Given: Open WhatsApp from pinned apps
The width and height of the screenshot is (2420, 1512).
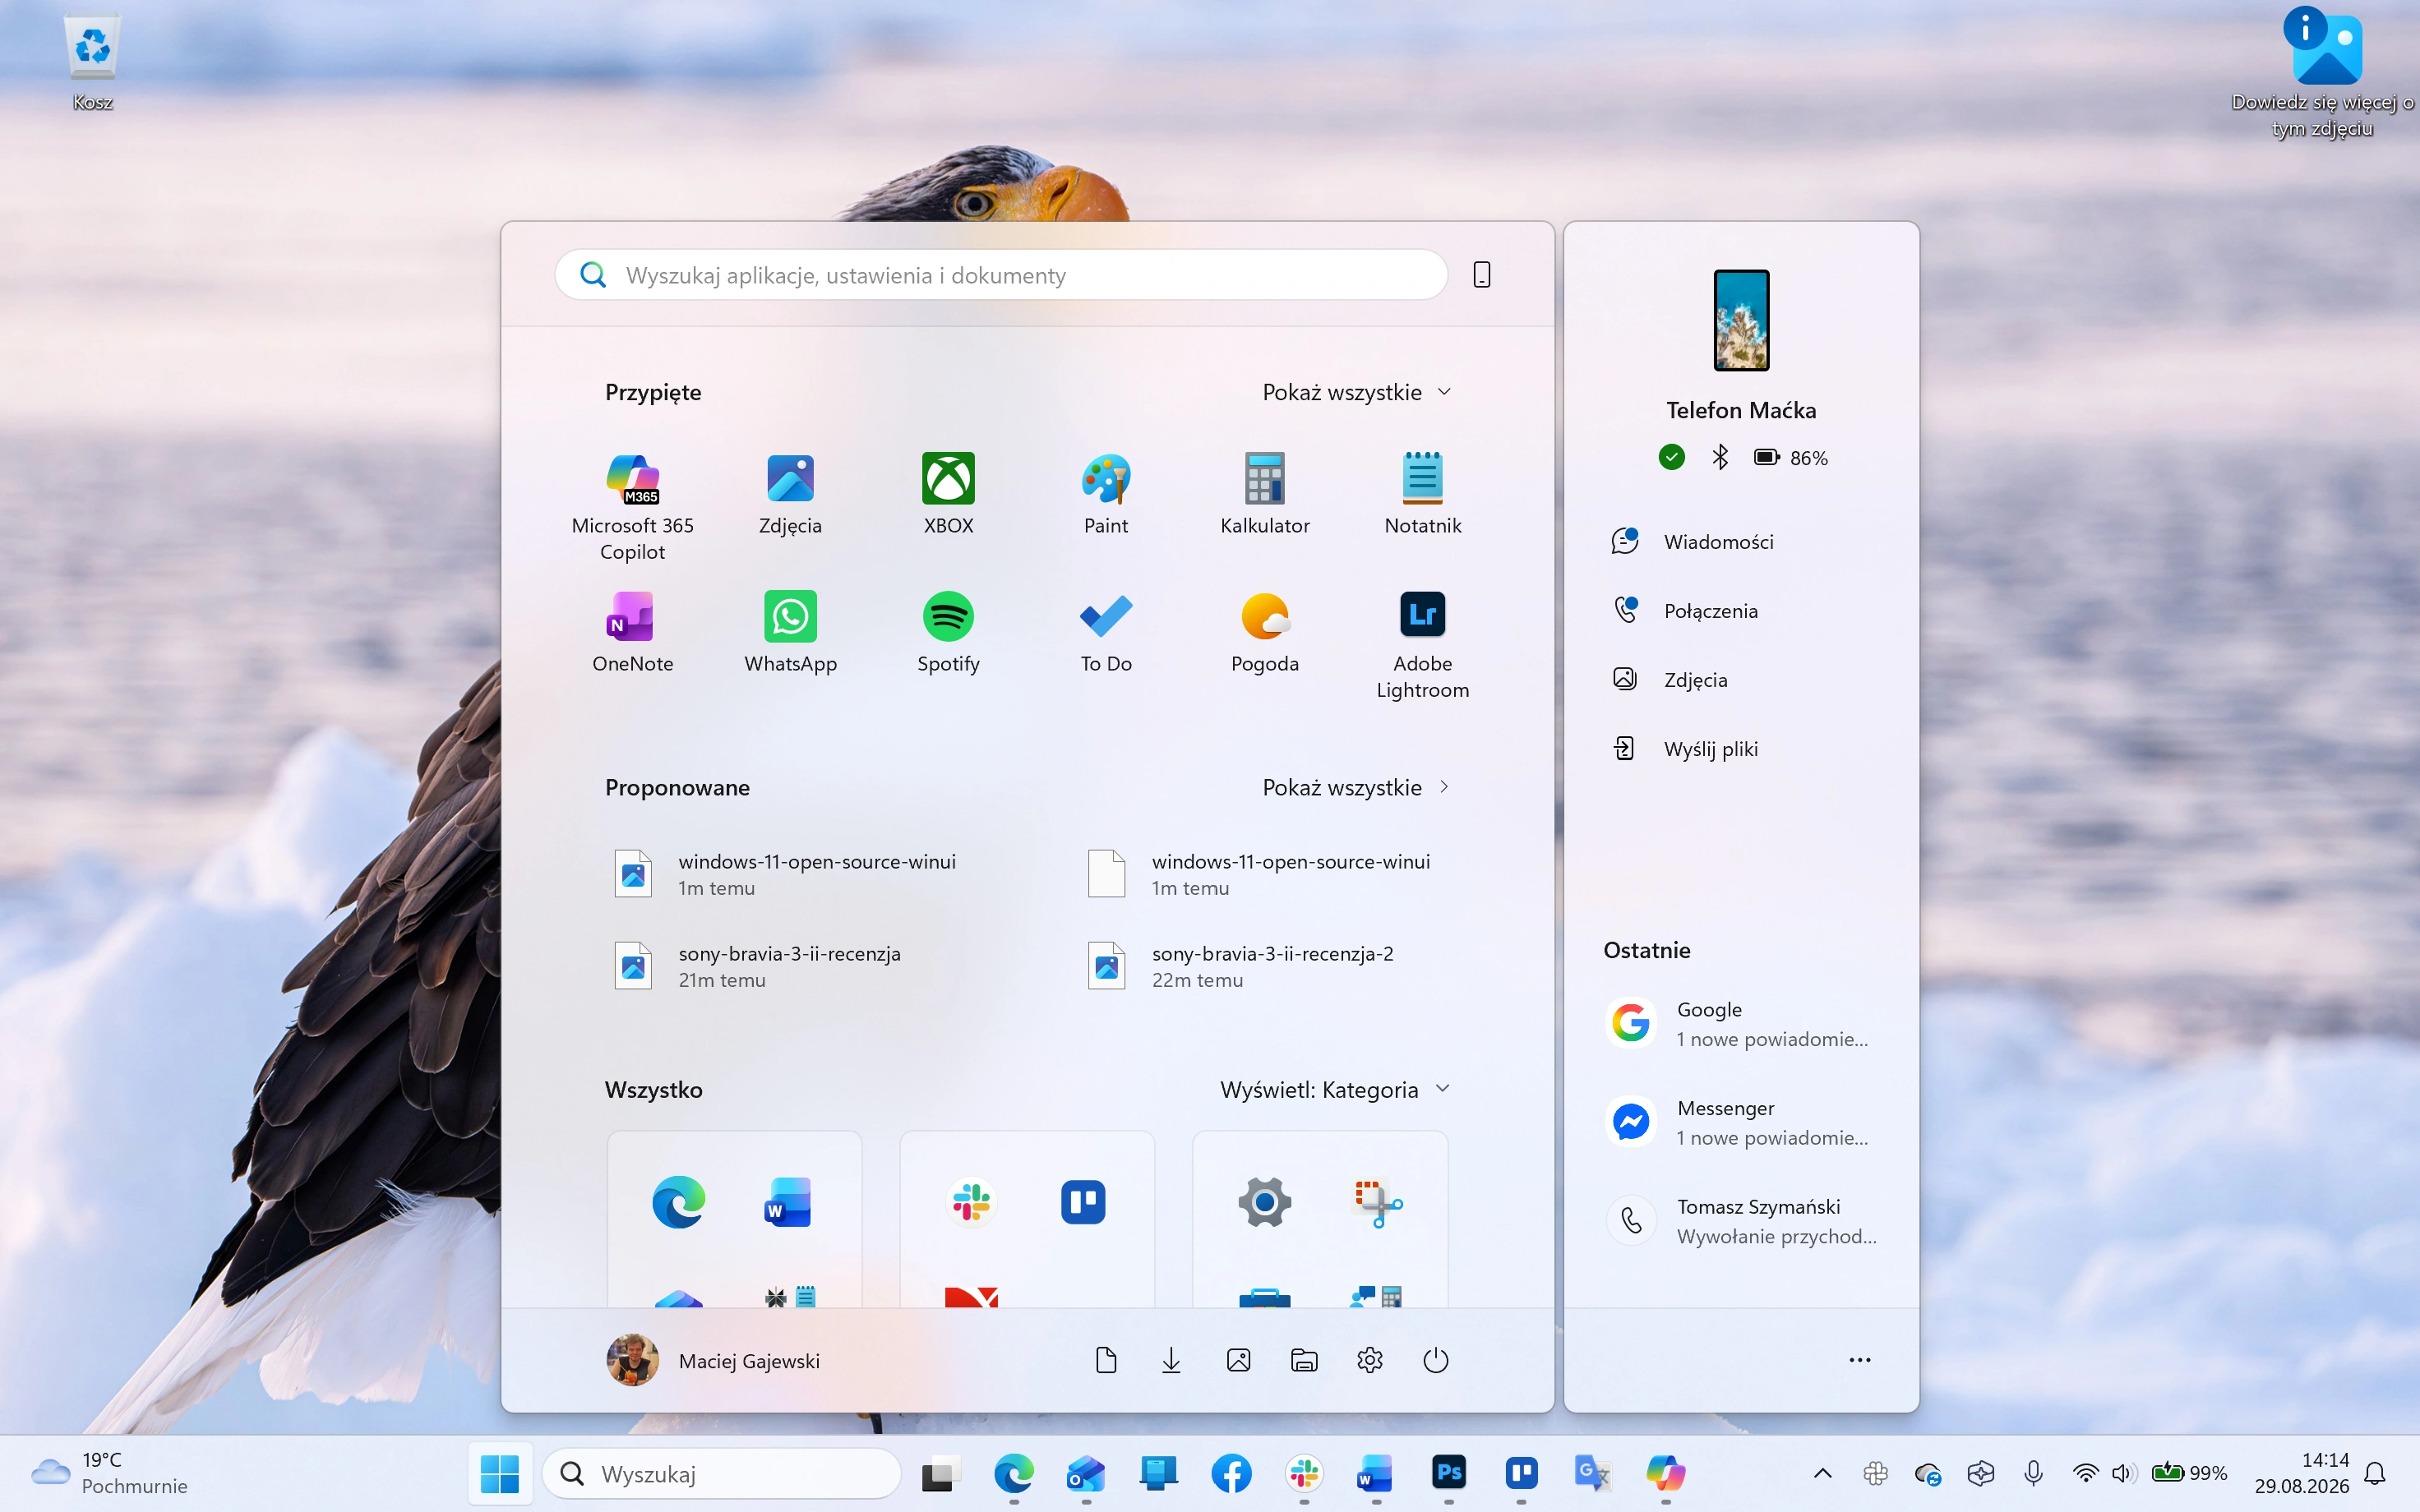Looking at the screenshot, I should pos(790,632).
